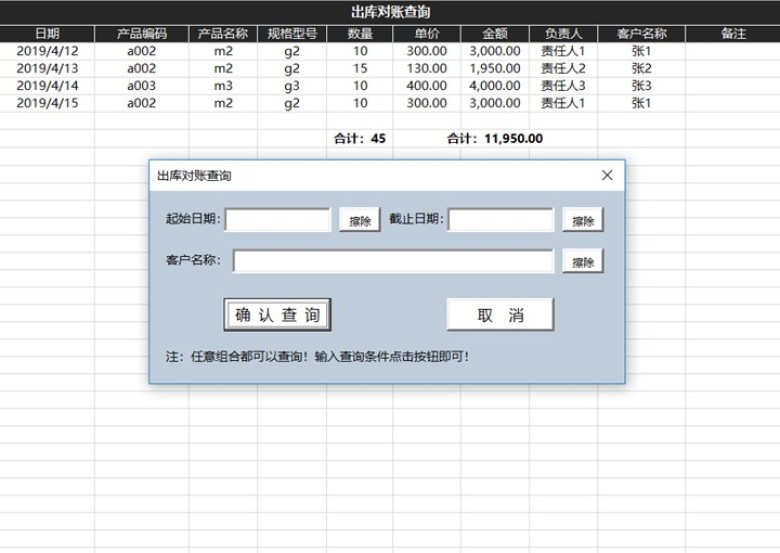
Task: Select amount cell 1,950.00
Action: click(495, 69)
